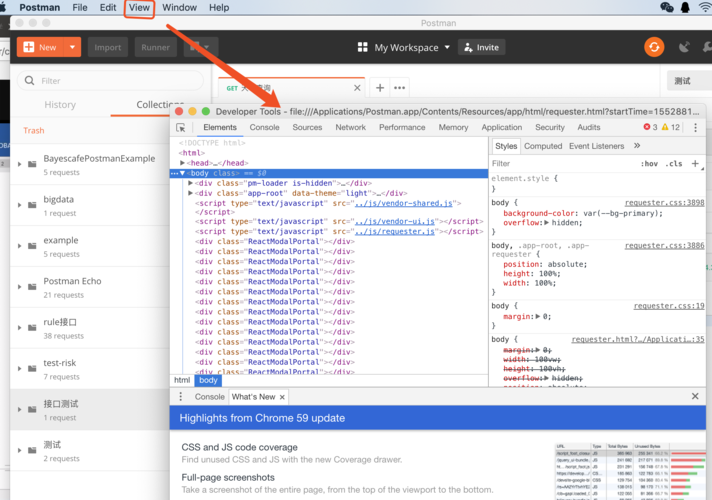Toggle the :hov element state option
This screenshot has height=500, width=712.
click(x=650, y=164)
